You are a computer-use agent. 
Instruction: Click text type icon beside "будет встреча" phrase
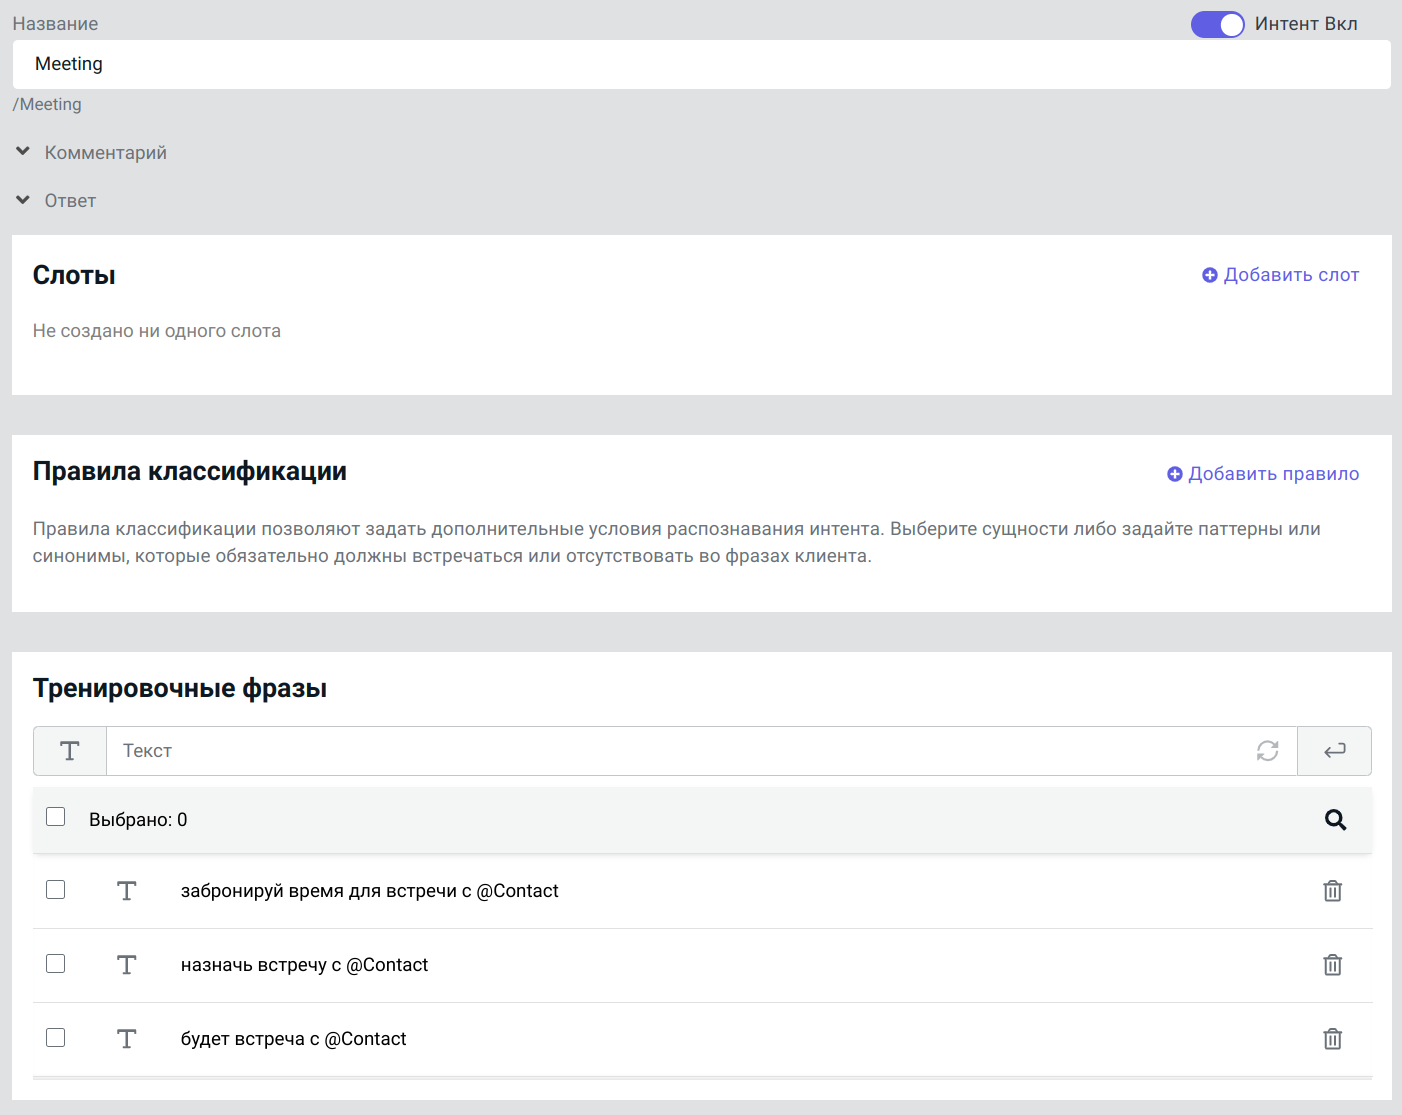126,1039
